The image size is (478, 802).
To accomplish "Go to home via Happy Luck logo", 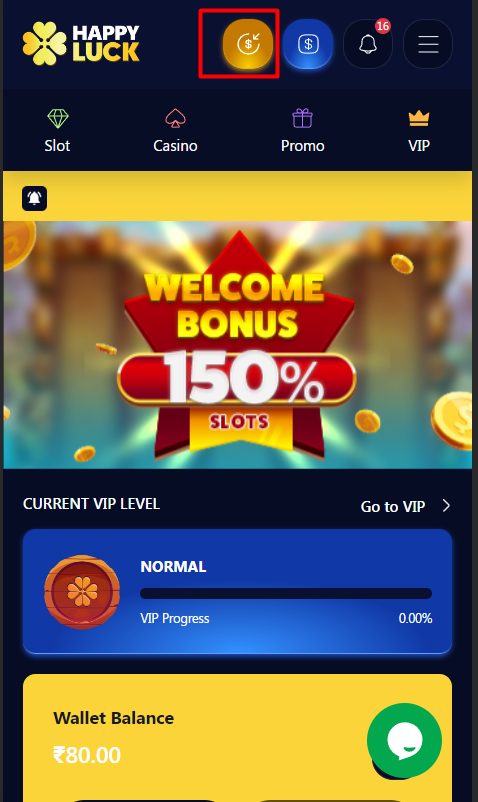I will pyautogui.click(x=81, y=43).
